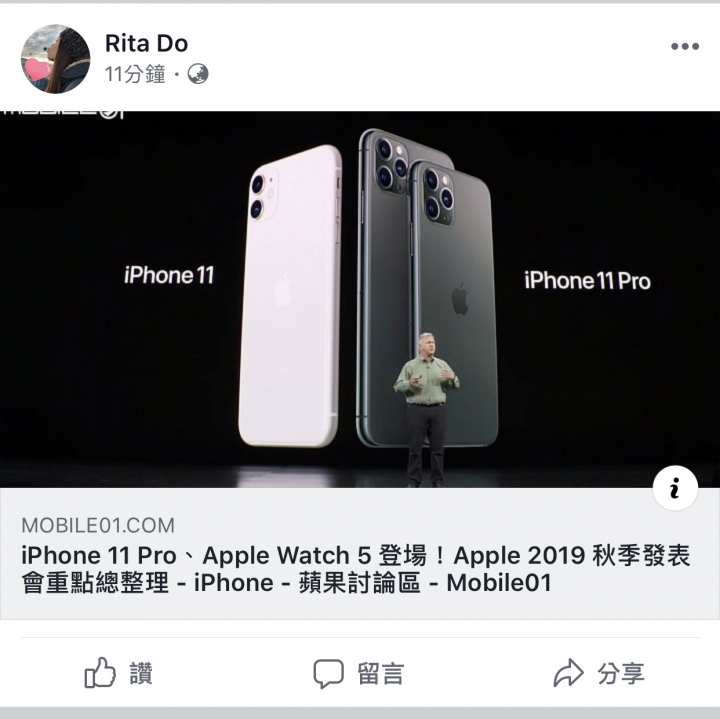Open the three-dot post options menu
Viewport: 720px width, 719px height.
click(685, 46)
